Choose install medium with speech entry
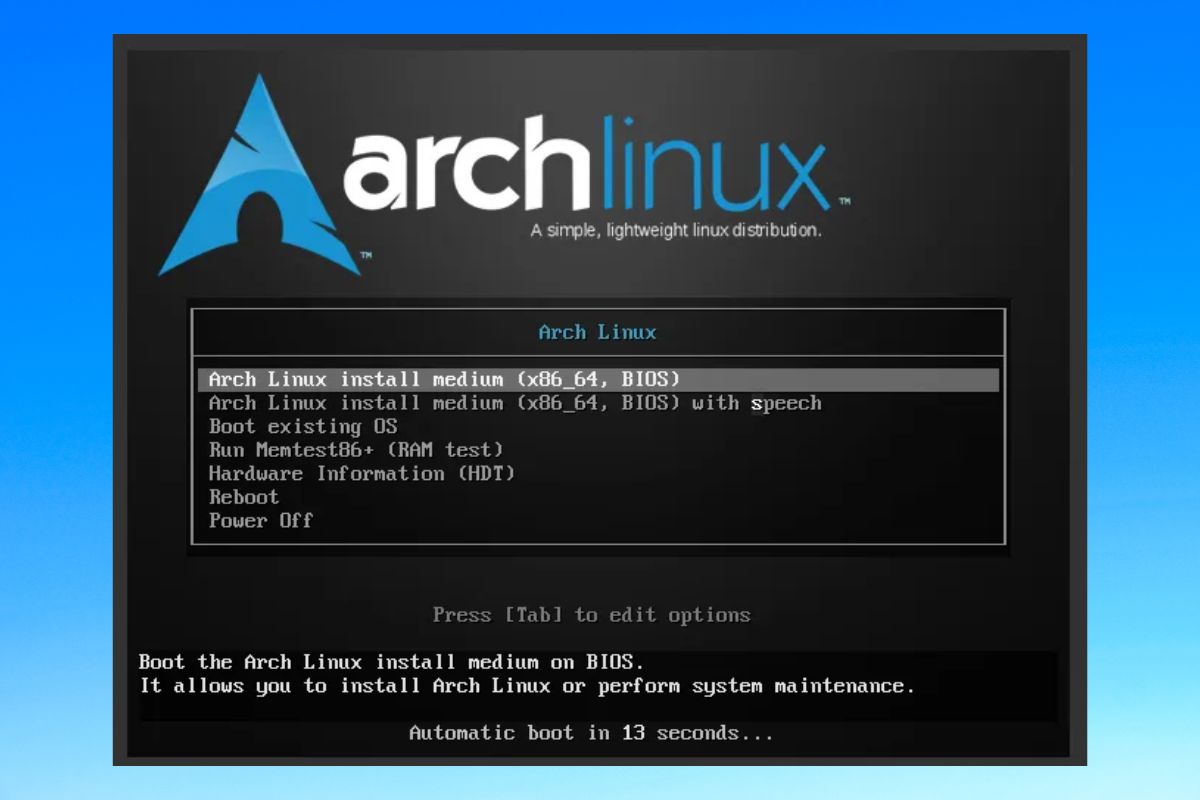This screenshot has width=1200, height=800. click(515, 404)
